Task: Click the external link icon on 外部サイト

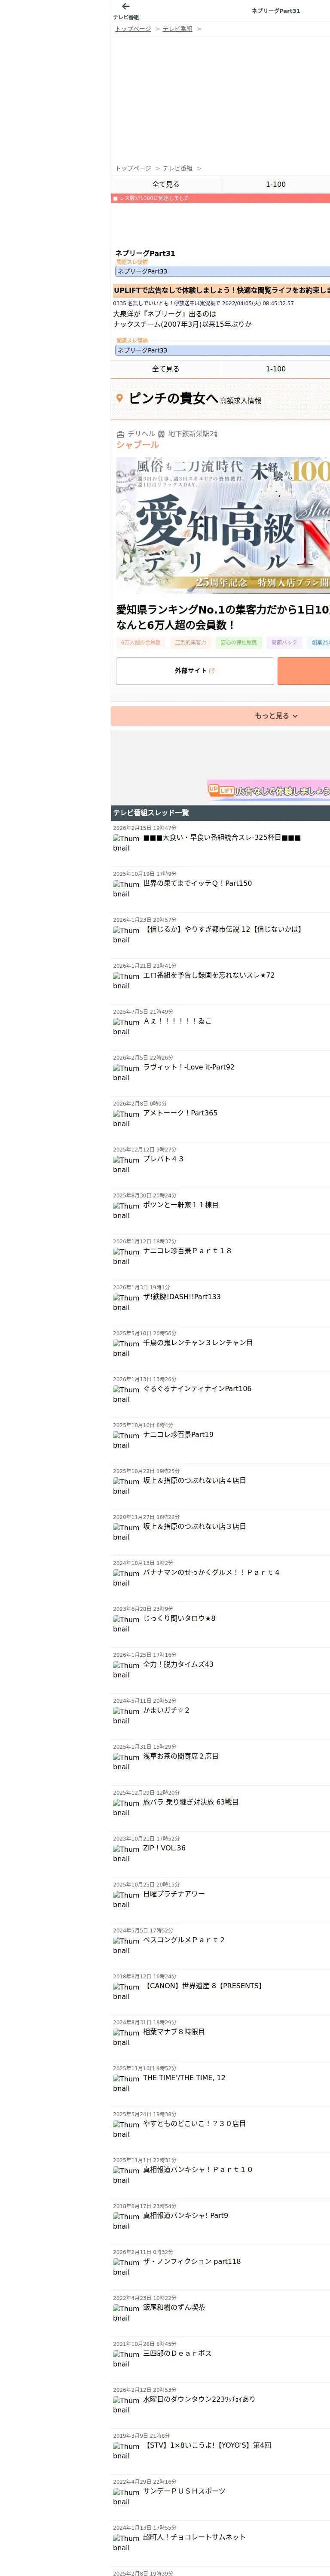Action: (x=212, y=671)
